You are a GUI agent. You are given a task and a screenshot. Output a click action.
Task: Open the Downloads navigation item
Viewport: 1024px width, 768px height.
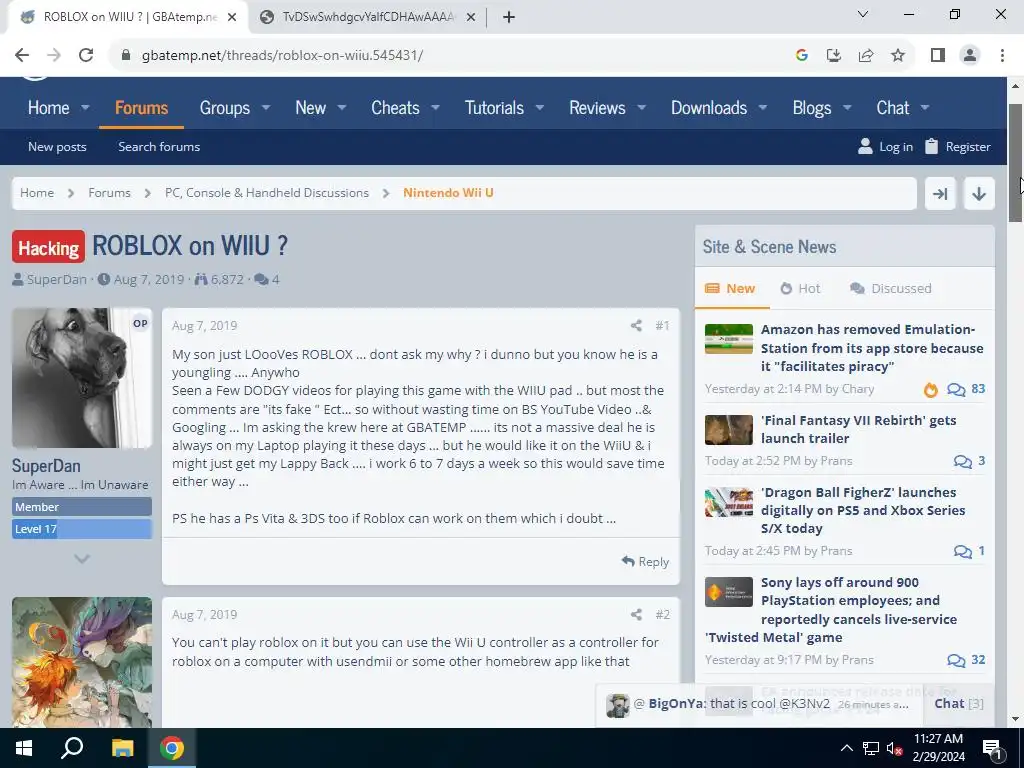coord(709,108)
